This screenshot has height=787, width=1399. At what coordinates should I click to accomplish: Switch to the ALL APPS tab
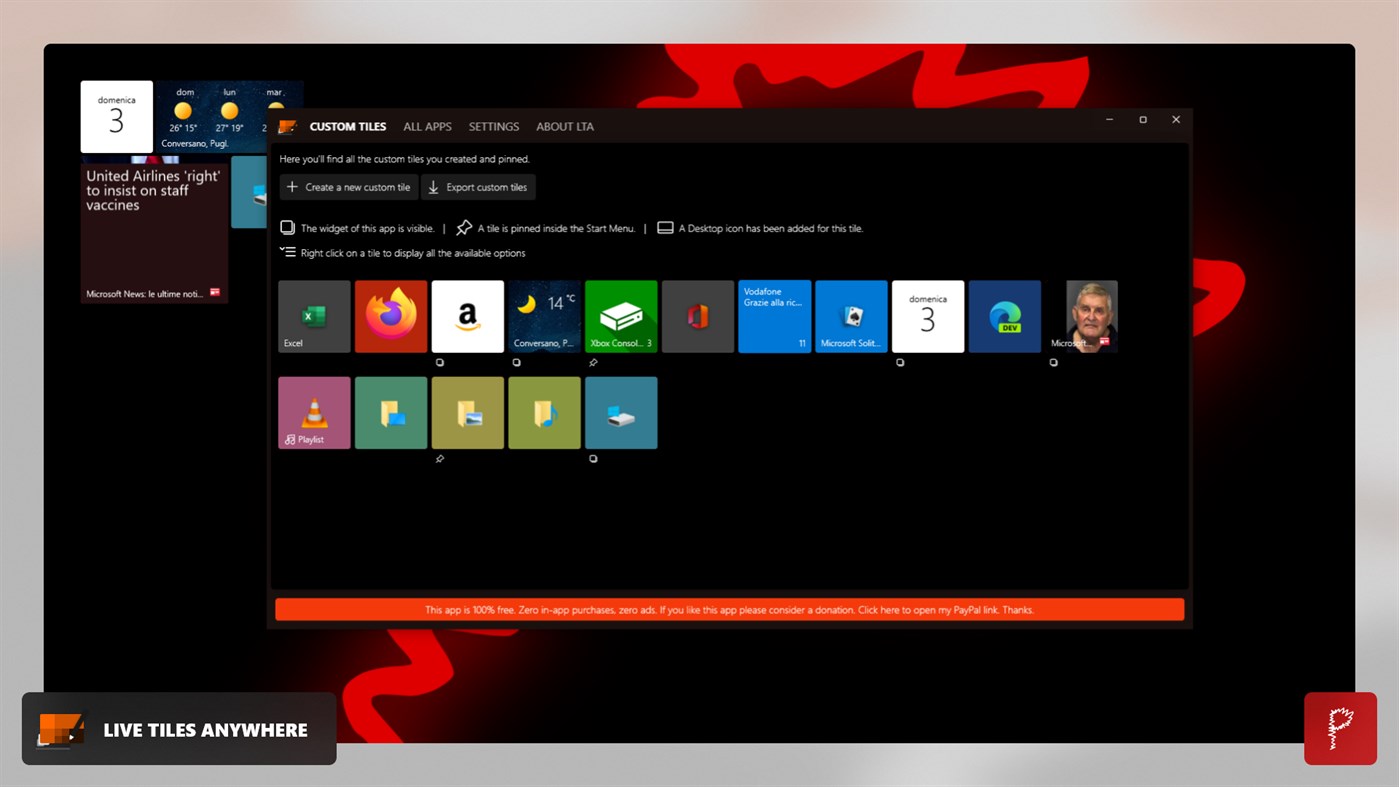point(427,126)
